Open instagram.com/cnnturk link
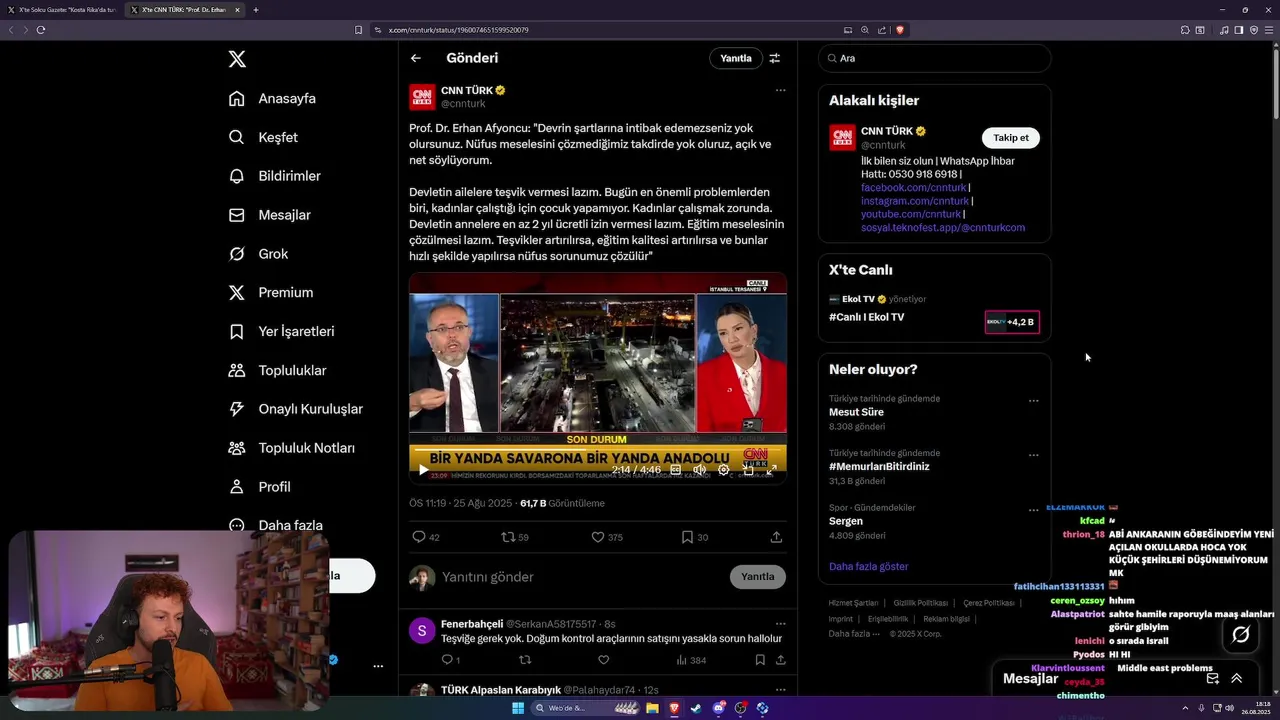Screen dimensions: 1280x720 point(915,201)
